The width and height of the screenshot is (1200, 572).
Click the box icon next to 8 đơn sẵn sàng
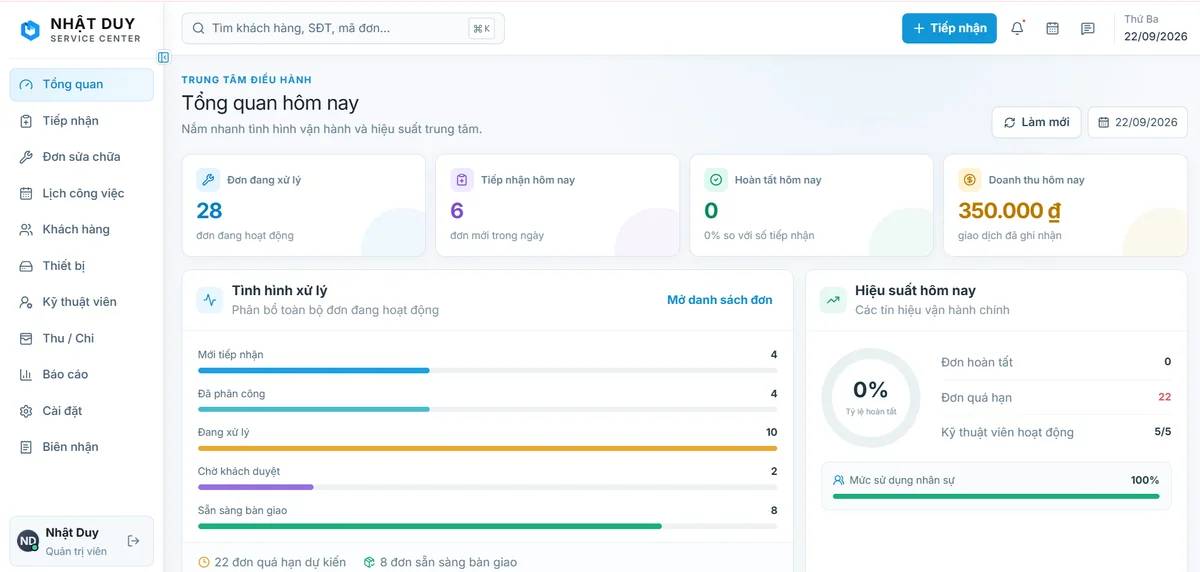coord(369,562)
